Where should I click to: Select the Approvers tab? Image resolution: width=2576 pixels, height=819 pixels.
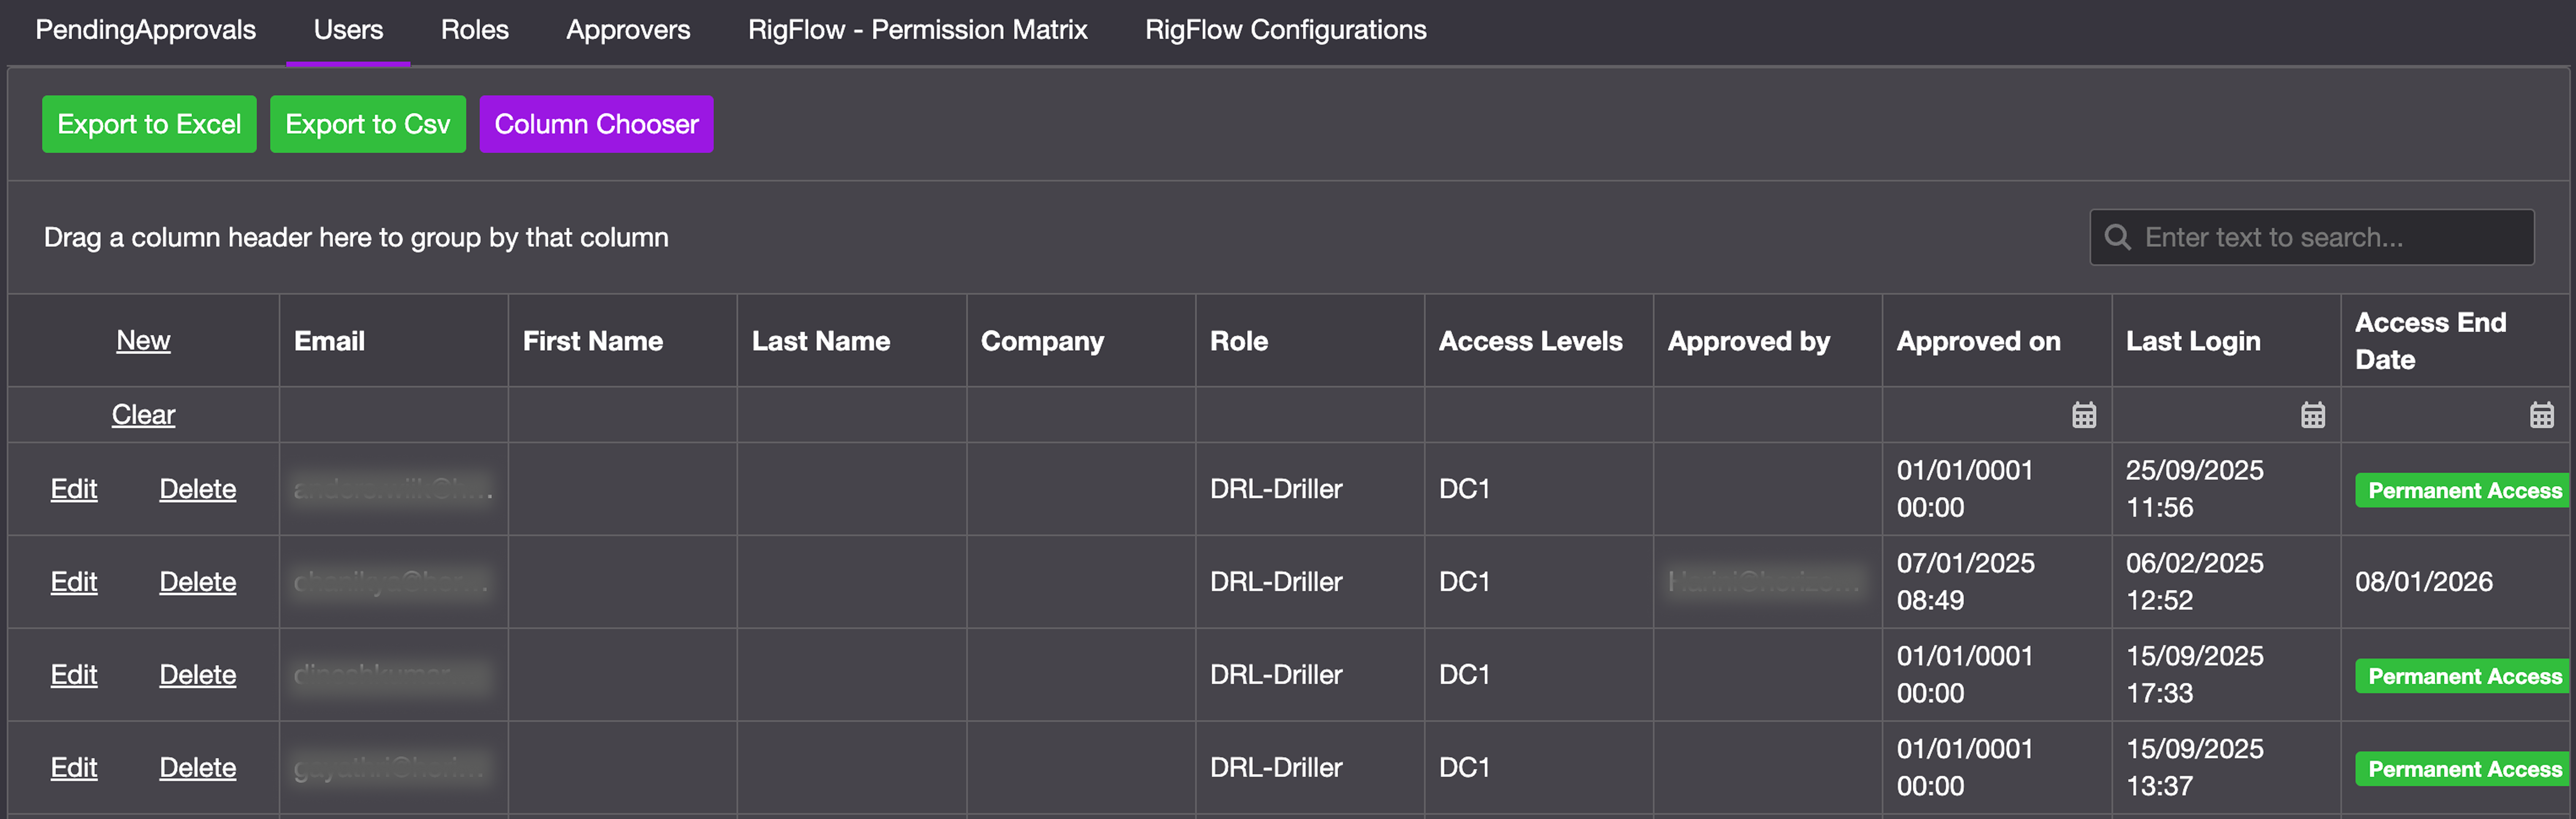click(x=628, y=30)
